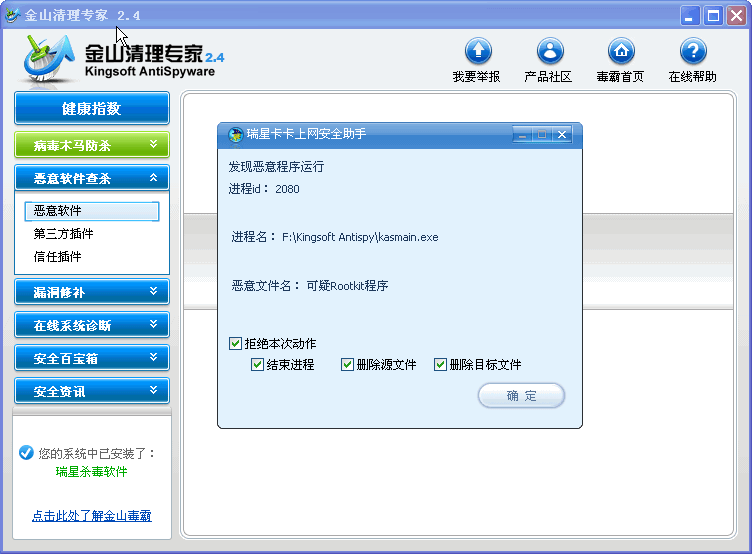
Task: Follow the 点击此处了解金山毒霸 link
Action: pos(92,516)
